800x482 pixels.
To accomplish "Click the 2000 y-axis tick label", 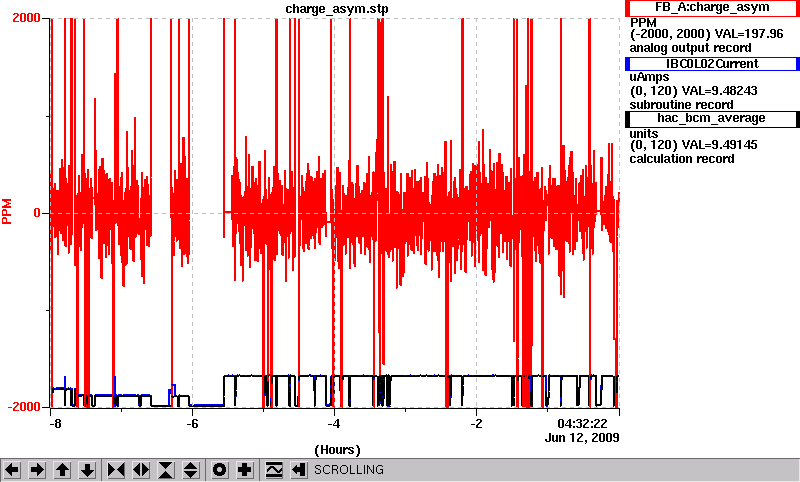I will (x=26, y=18).
